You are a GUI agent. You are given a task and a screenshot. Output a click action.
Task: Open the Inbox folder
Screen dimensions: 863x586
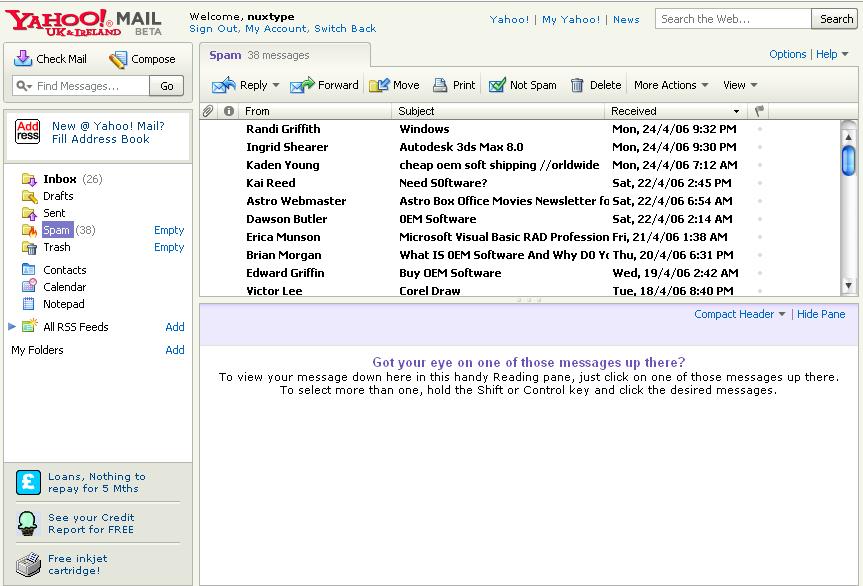point(61,179)
